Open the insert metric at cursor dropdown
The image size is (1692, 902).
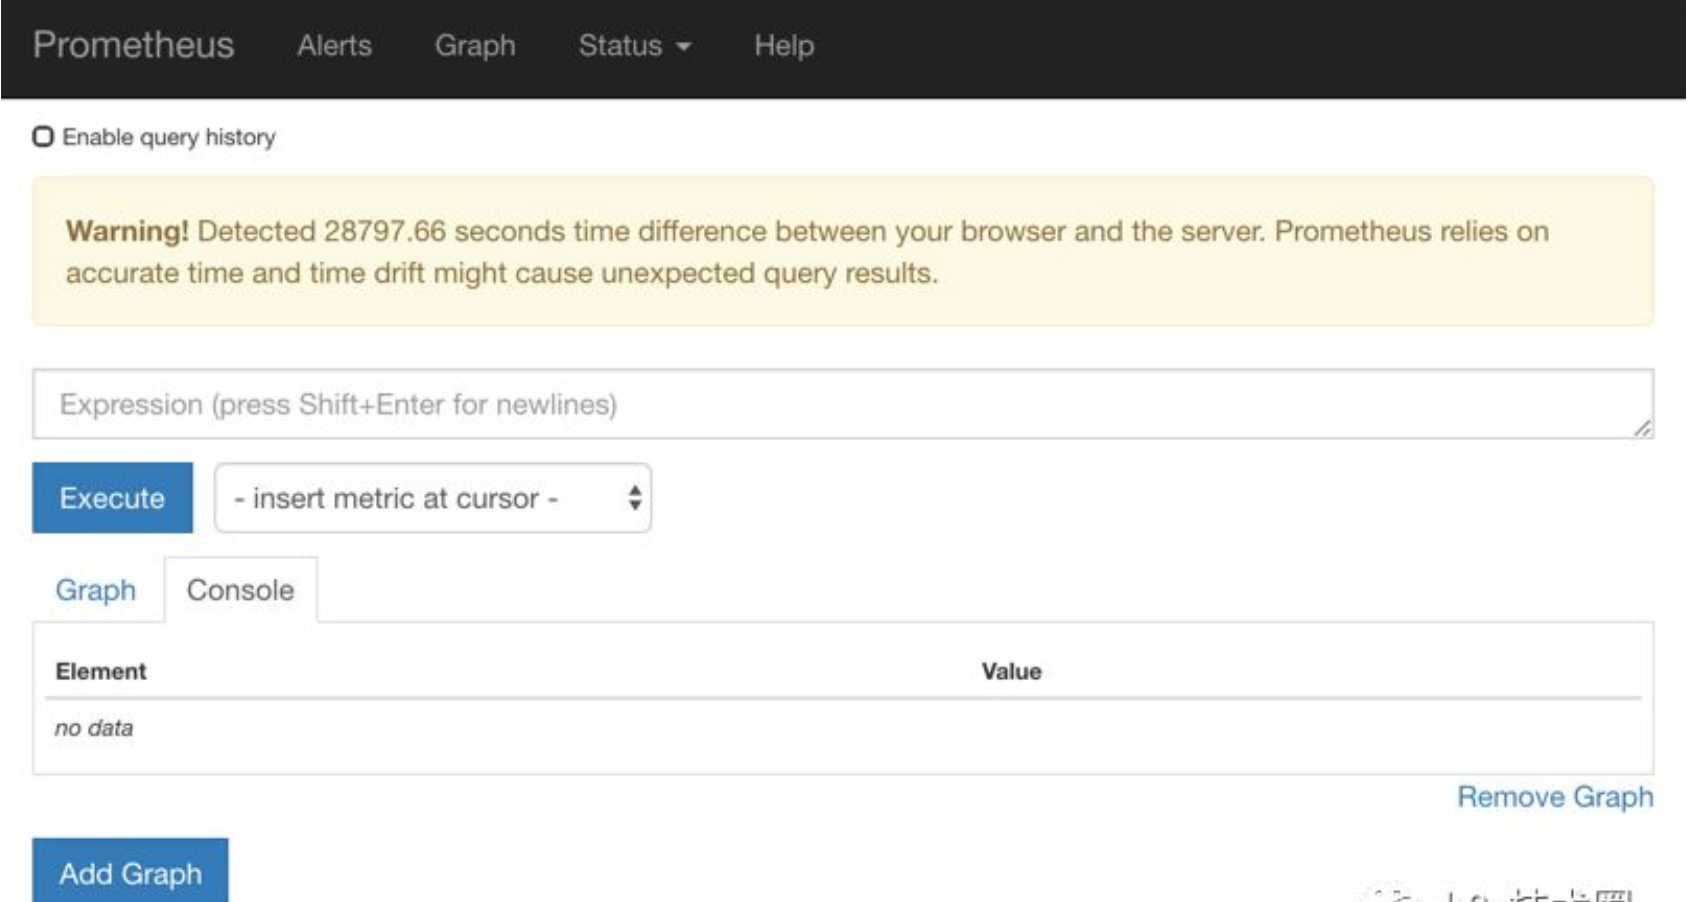(x=433, y=497)
